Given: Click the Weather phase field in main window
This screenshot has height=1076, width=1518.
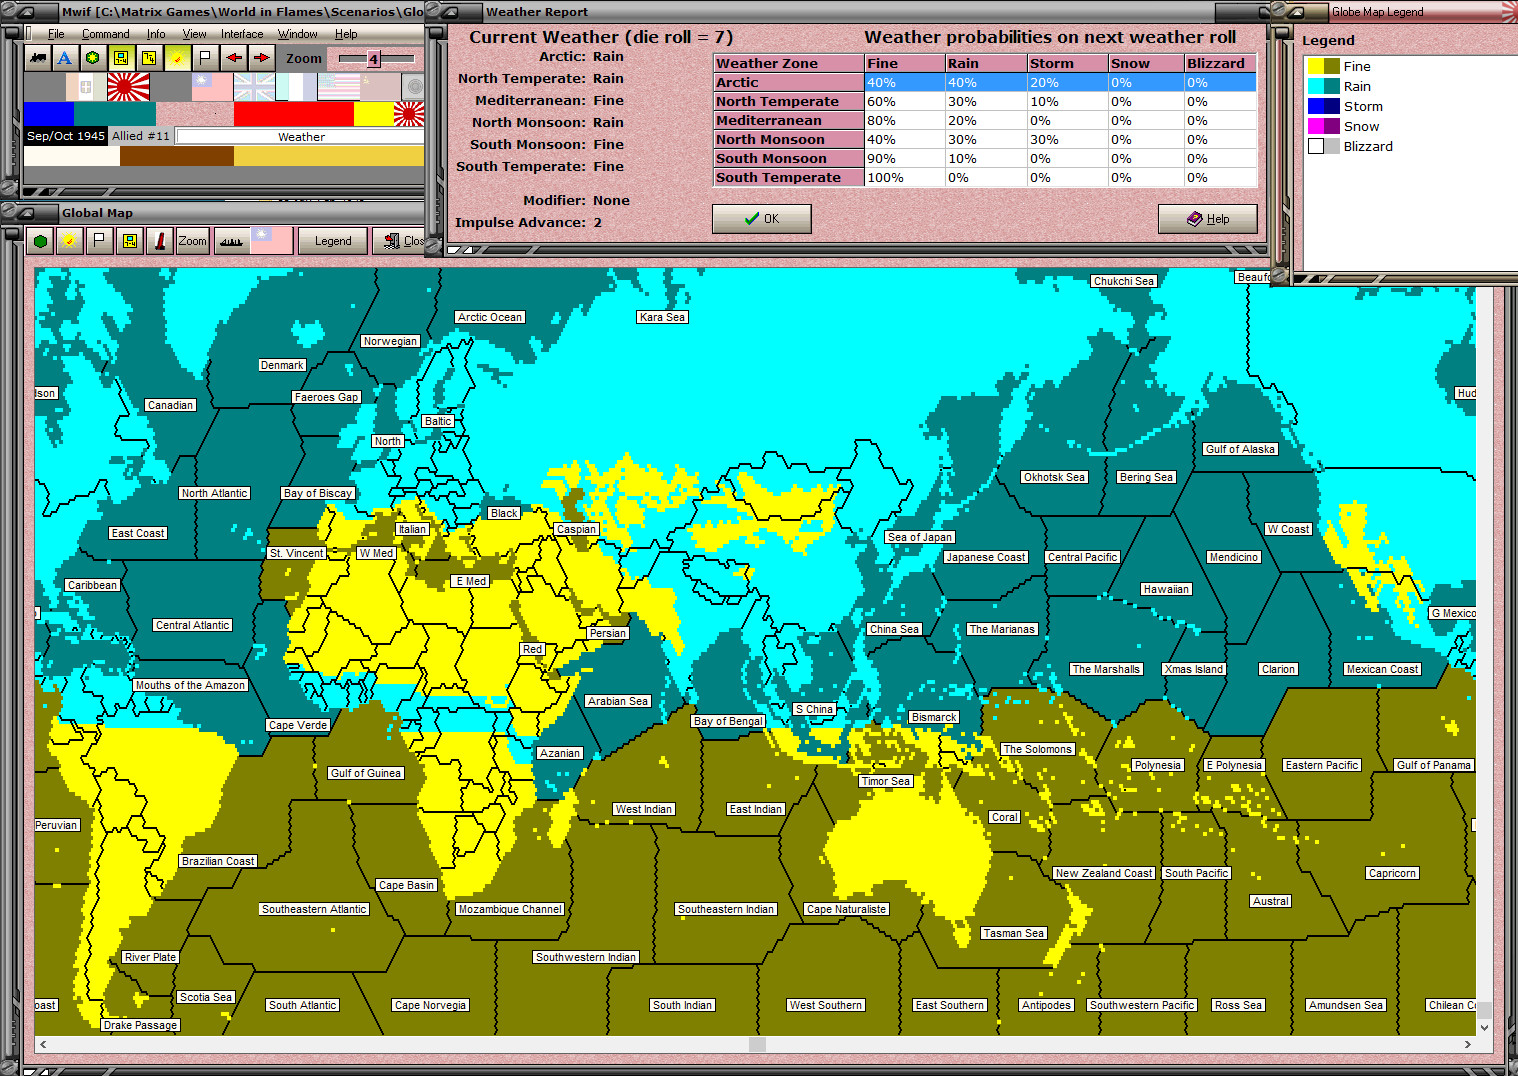Looking at the screenshot, I should coord(301,137).
